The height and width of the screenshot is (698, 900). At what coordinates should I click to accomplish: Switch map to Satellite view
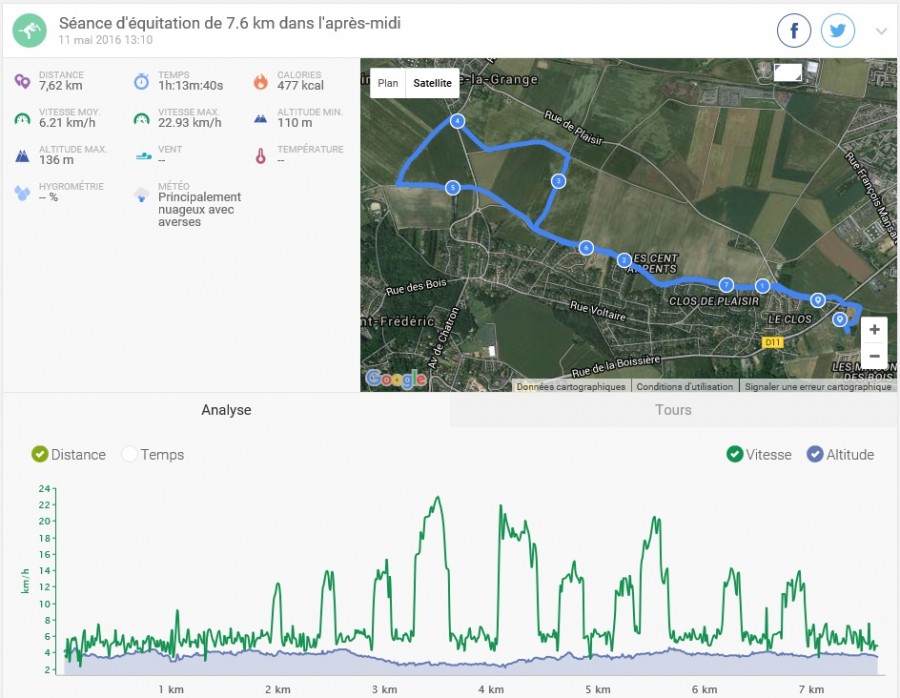pos(432,83)
